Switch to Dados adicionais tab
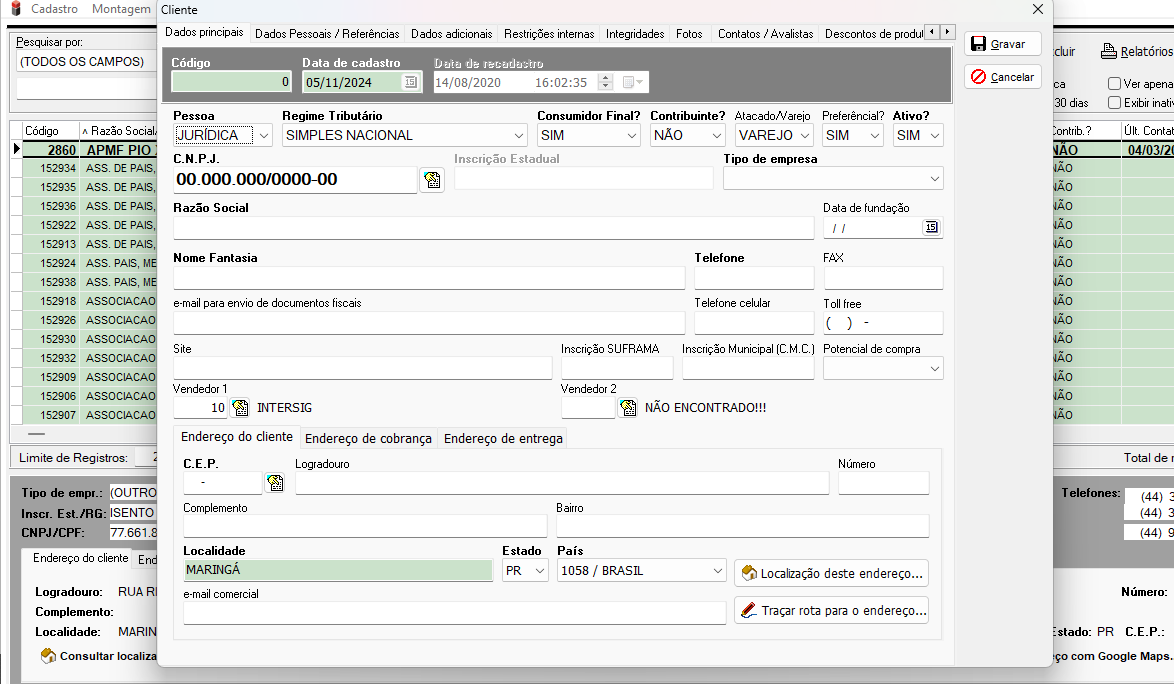 pos(451,34)
